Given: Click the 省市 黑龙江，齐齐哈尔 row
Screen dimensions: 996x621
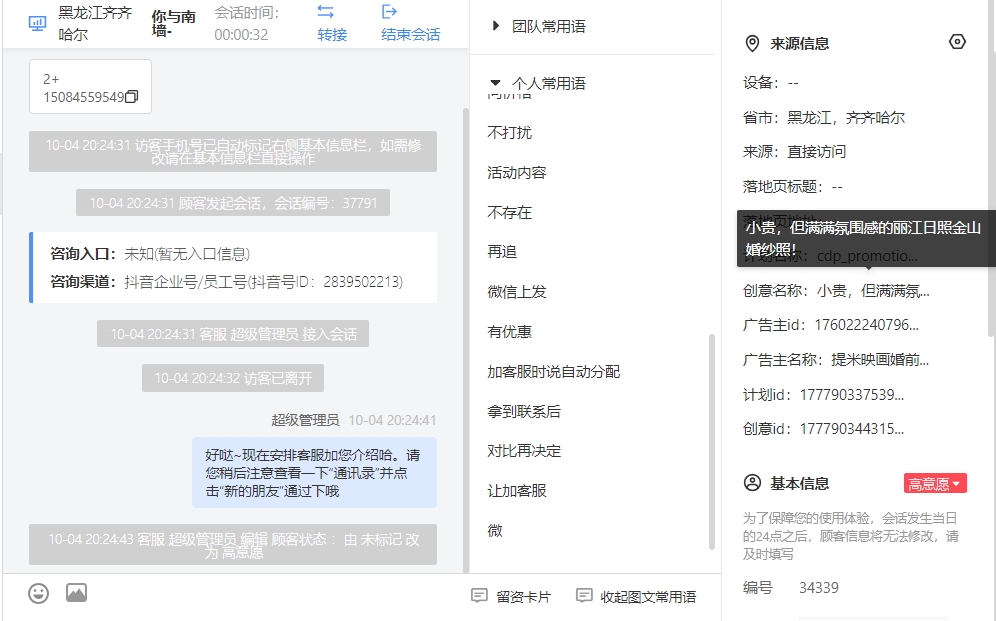Looking at the screenshot, I should (x=824, y=117).
